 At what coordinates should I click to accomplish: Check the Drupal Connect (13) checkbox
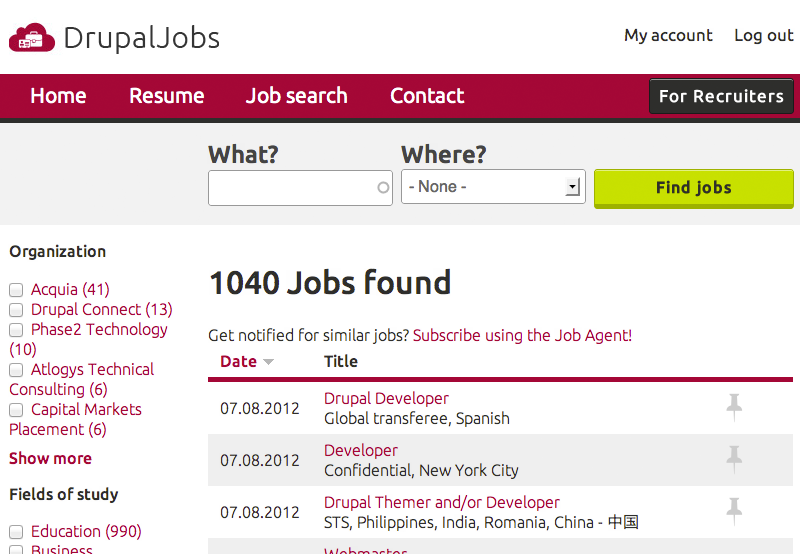(16, 310)
